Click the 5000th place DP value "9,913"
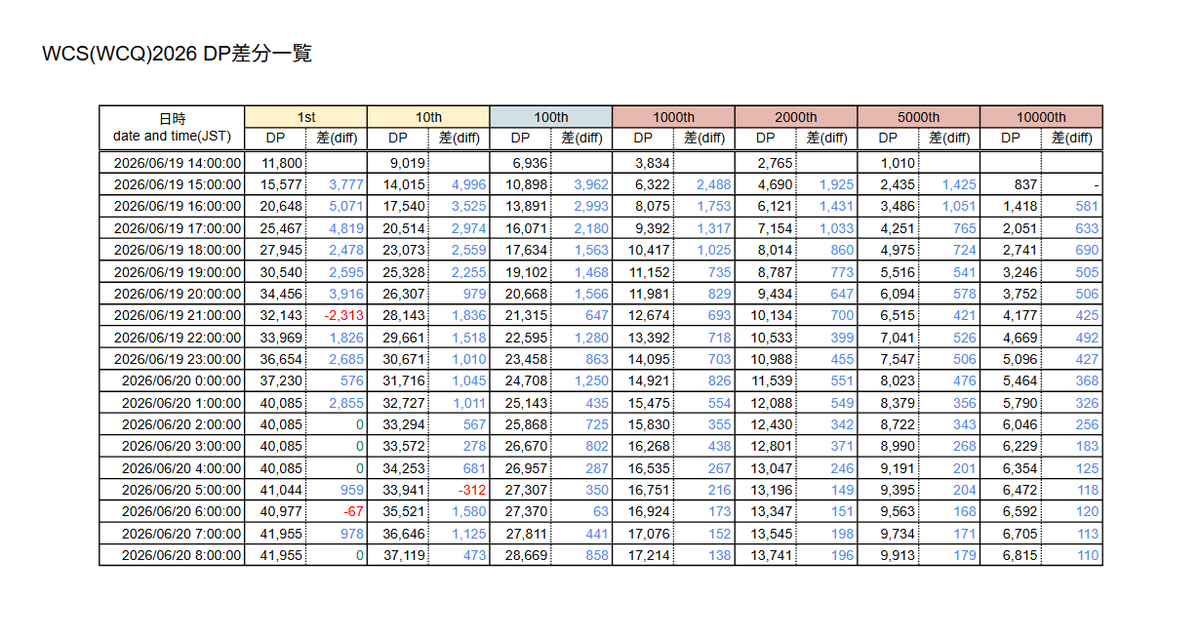This screenshot has height=640, width=1200. tap(898, 555)
